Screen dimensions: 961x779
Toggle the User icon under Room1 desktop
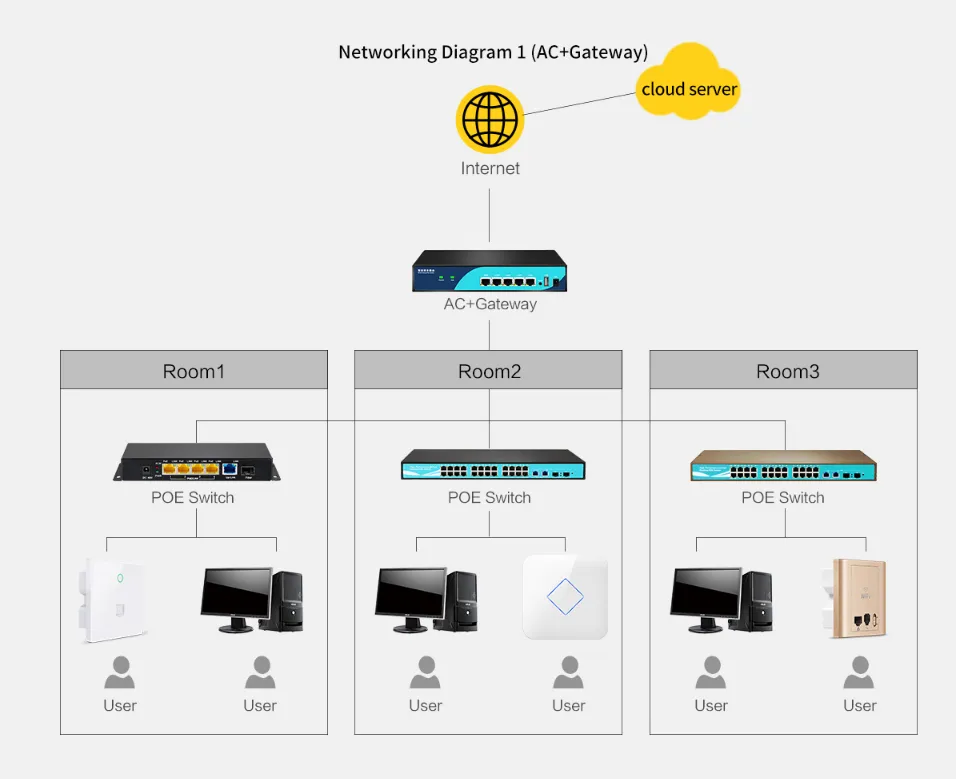(x=260, y=670)
